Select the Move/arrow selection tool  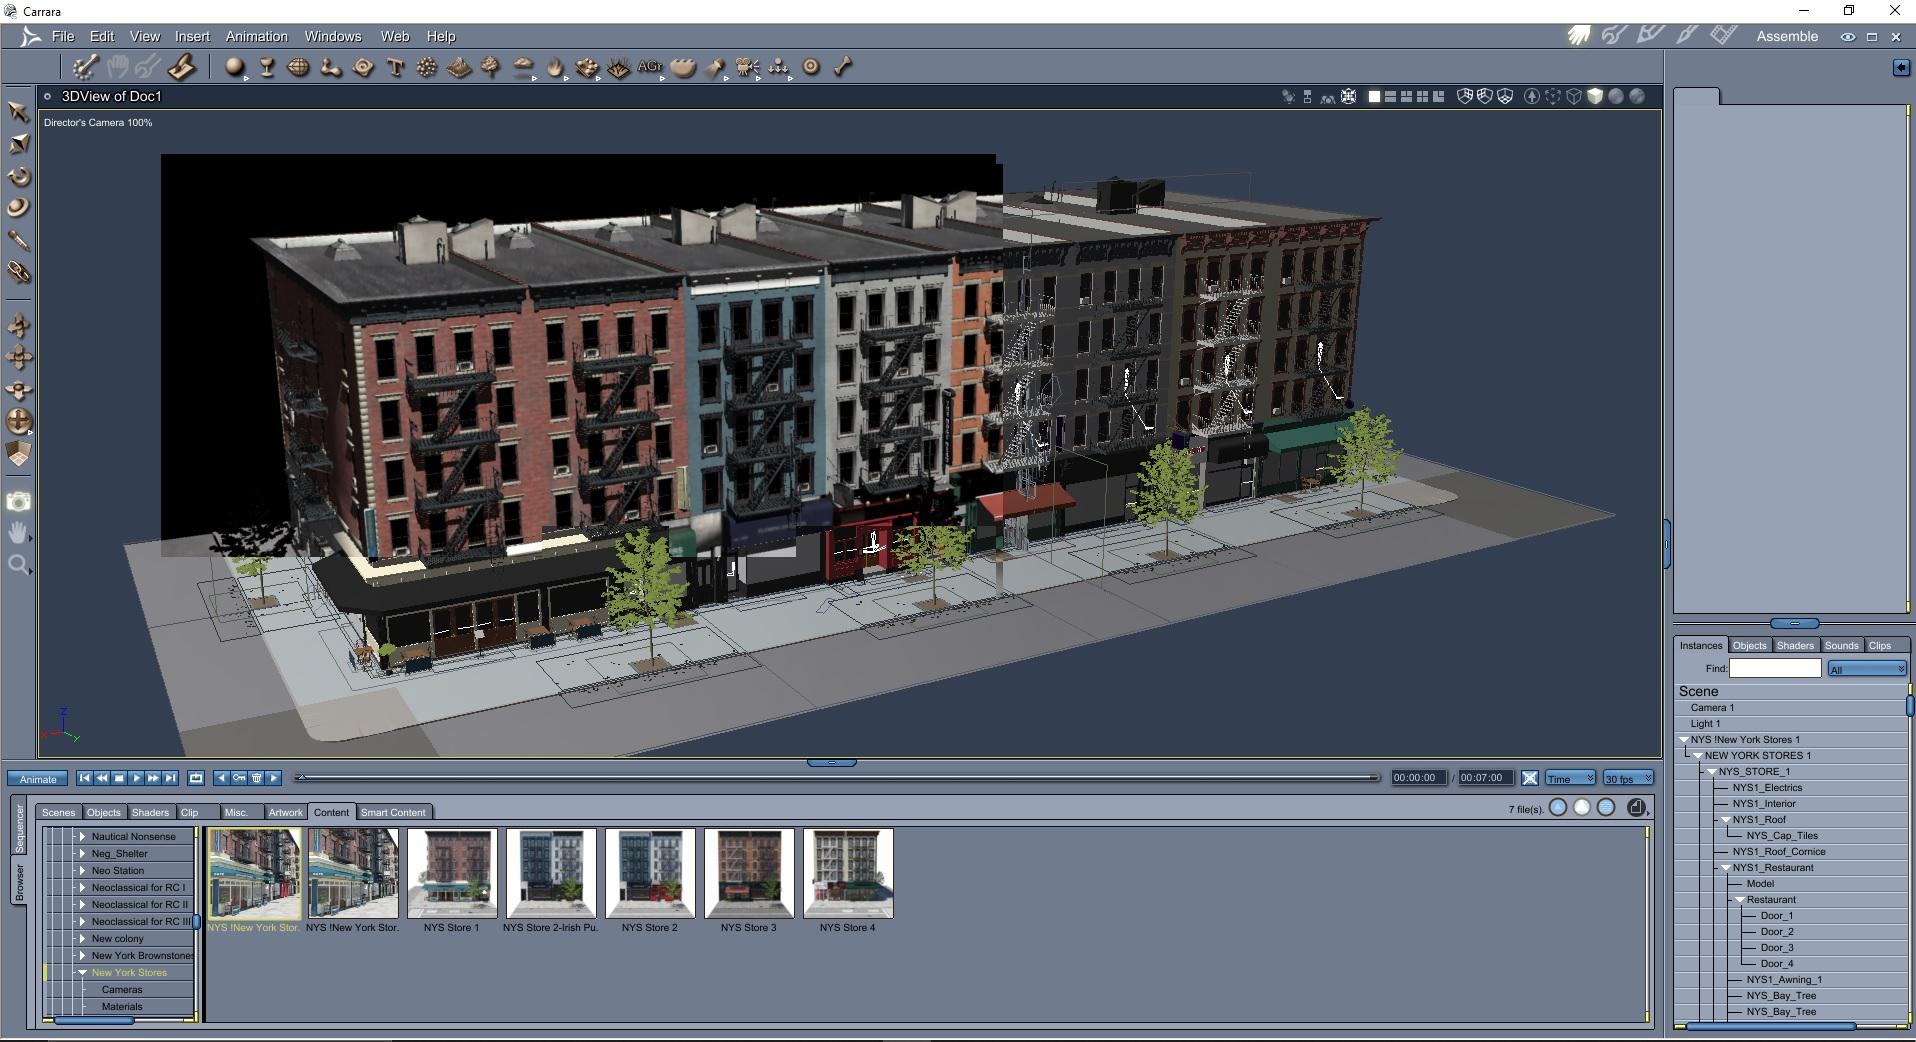pos(18,111)
